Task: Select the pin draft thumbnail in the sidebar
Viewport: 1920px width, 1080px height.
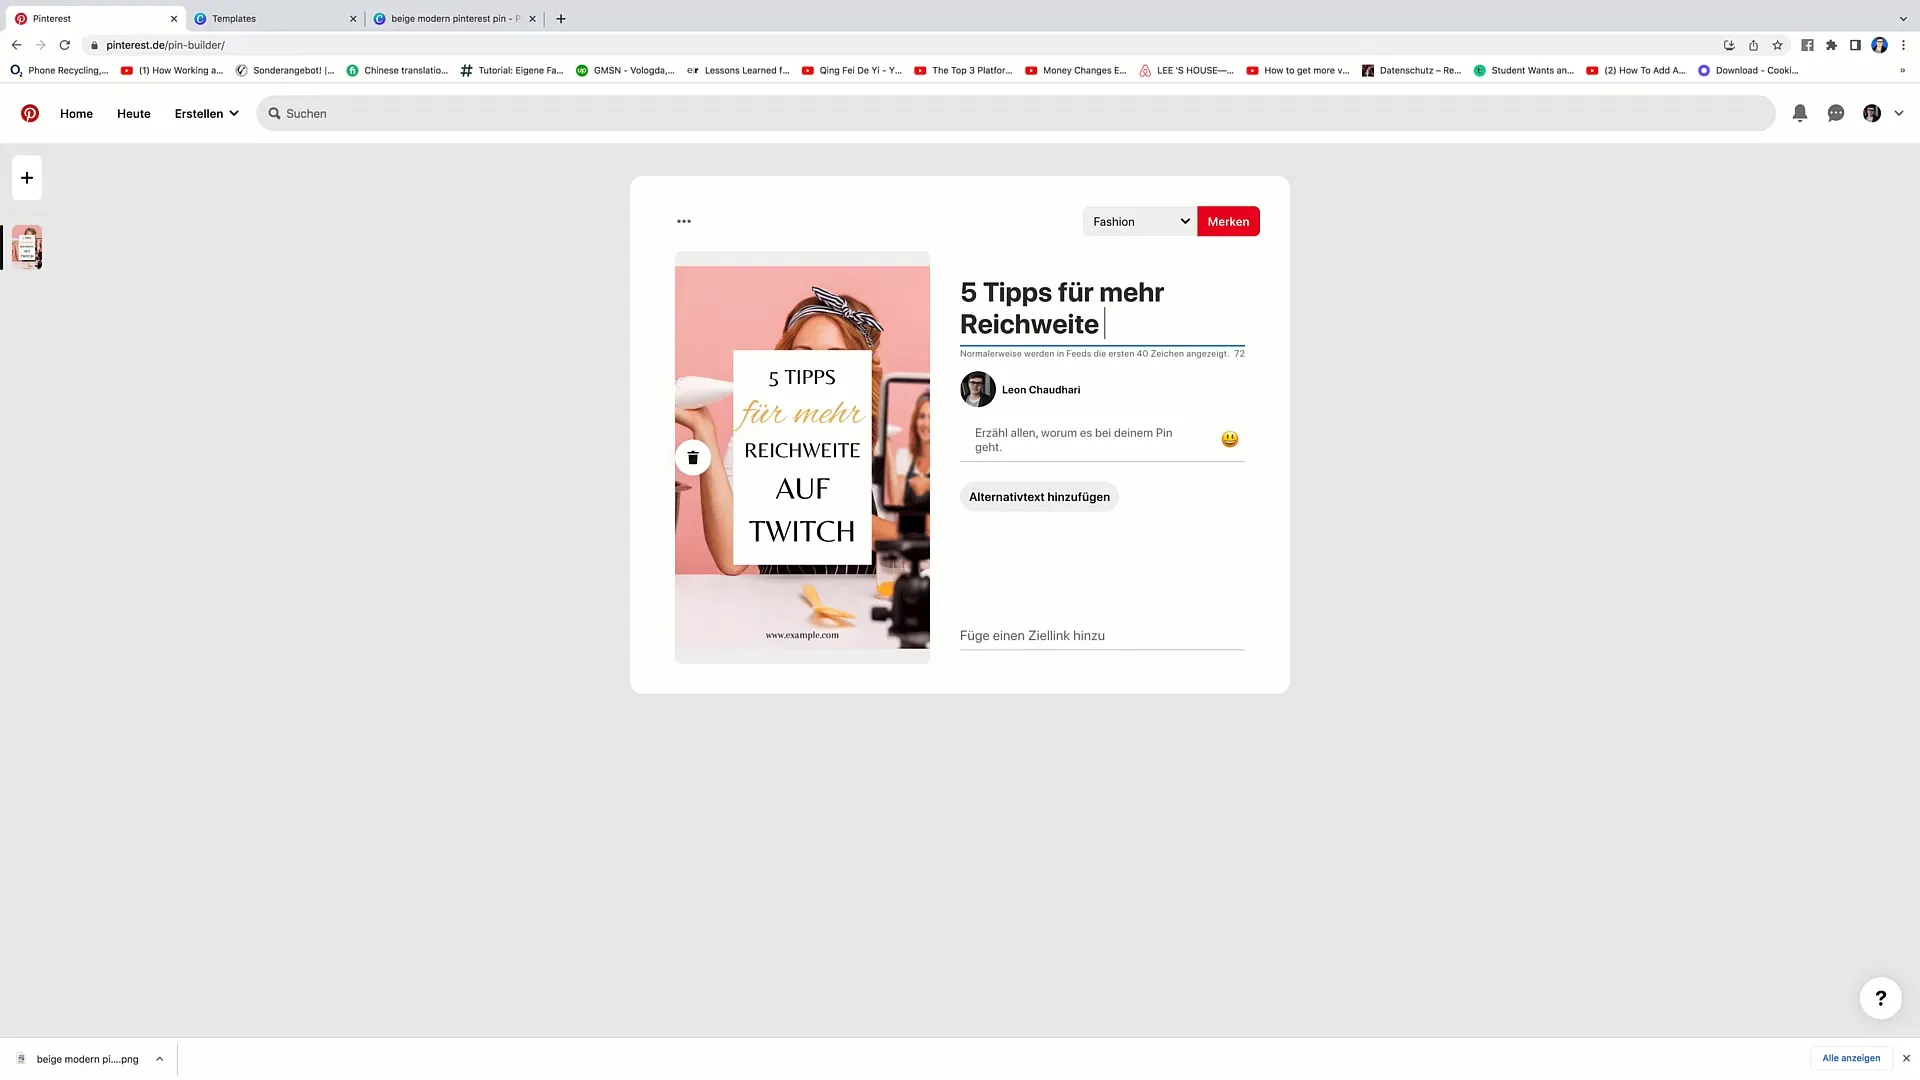Action: coord(27,247)
